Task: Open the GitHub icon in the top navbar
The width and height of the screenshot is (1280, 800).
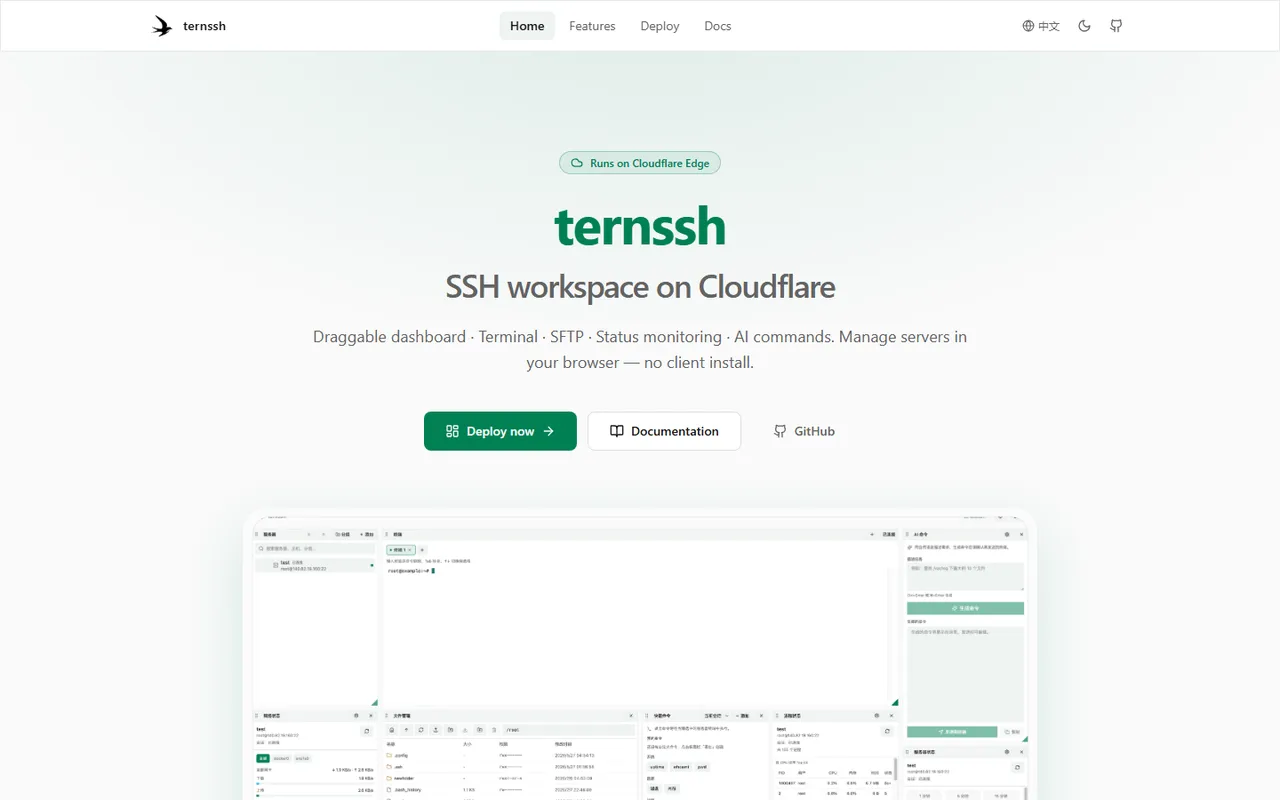Action: pos(1116,26)
